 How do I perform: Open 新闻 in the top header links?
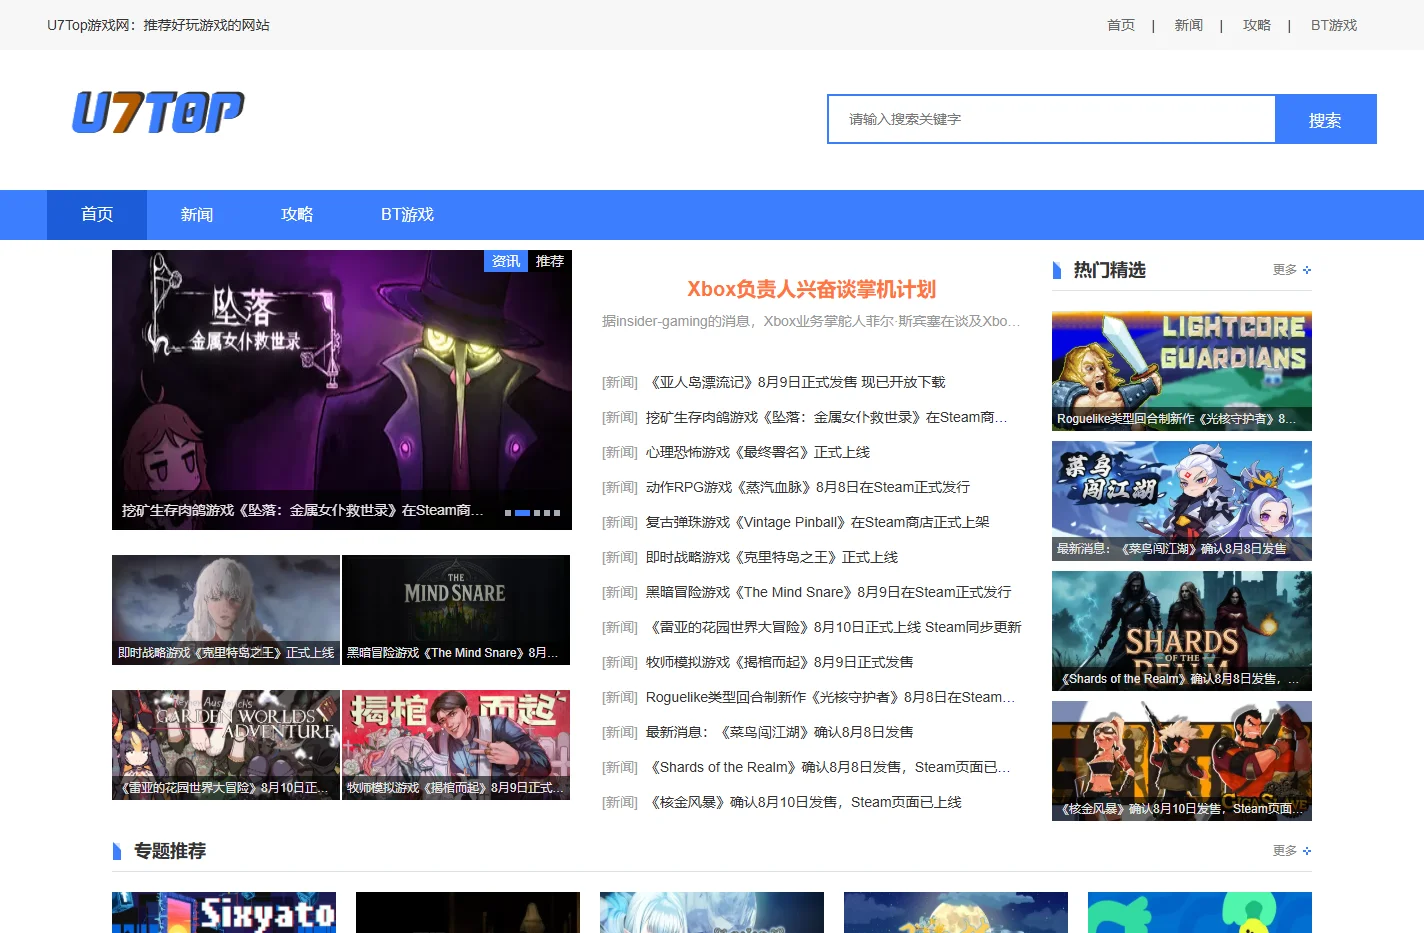click(x=1188, y=25)
